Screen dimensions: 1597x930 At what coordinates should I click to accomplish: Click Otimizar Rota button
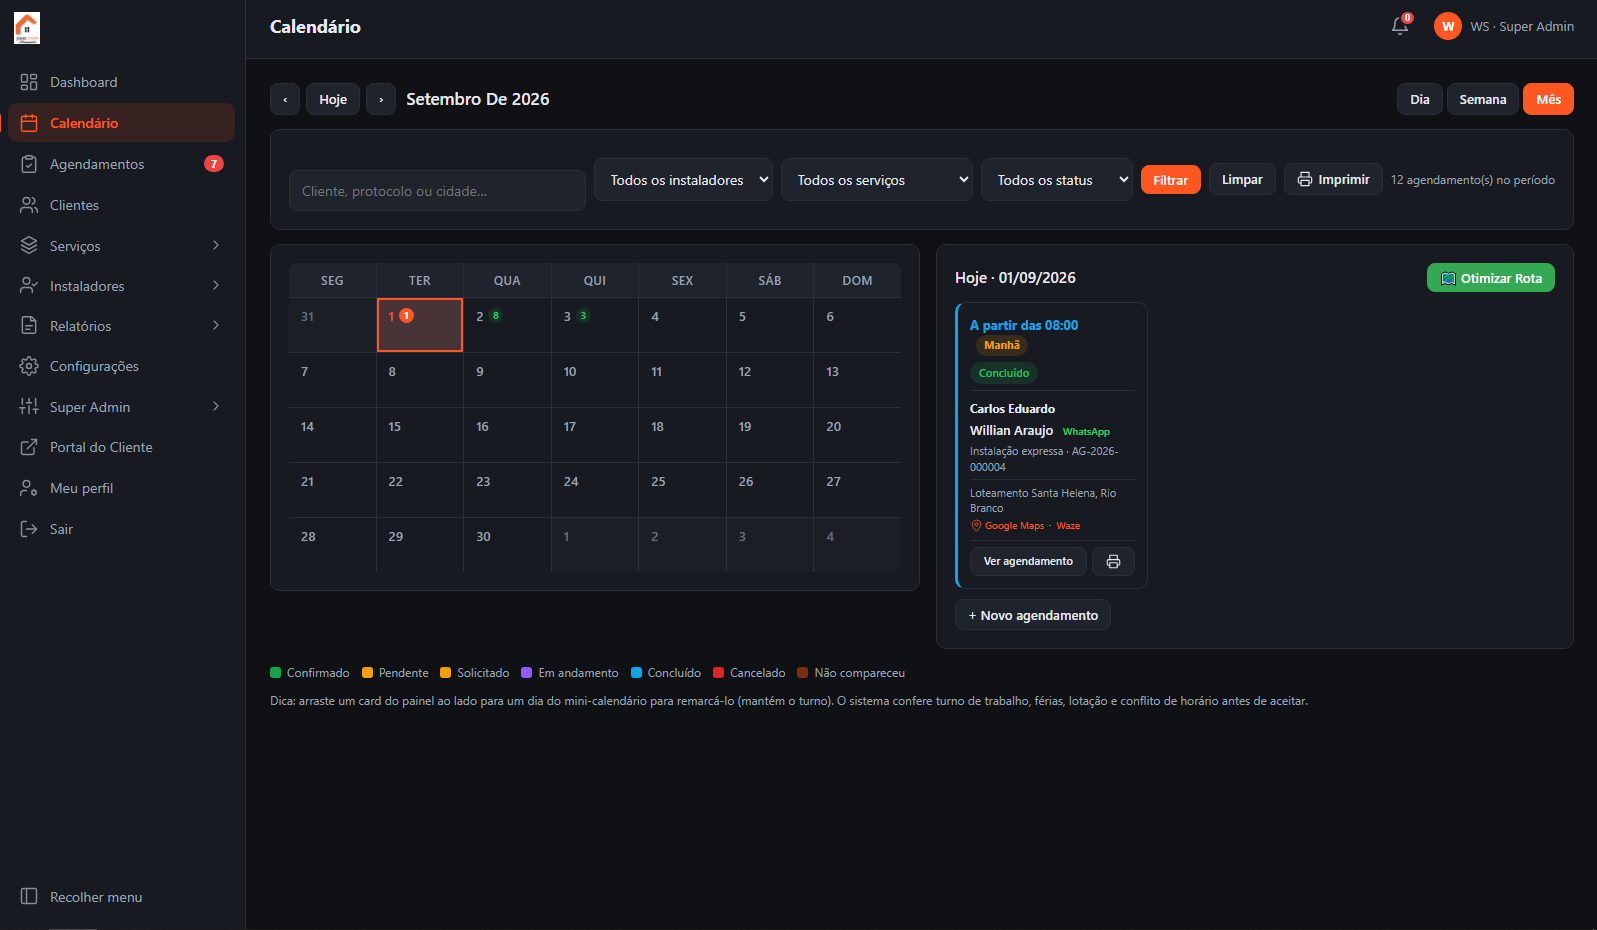click(1490, 278)
